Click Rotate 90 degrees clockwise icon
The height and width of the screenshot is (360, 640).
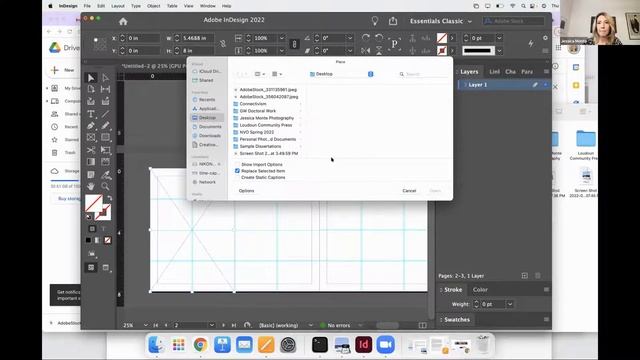[366, 38]
